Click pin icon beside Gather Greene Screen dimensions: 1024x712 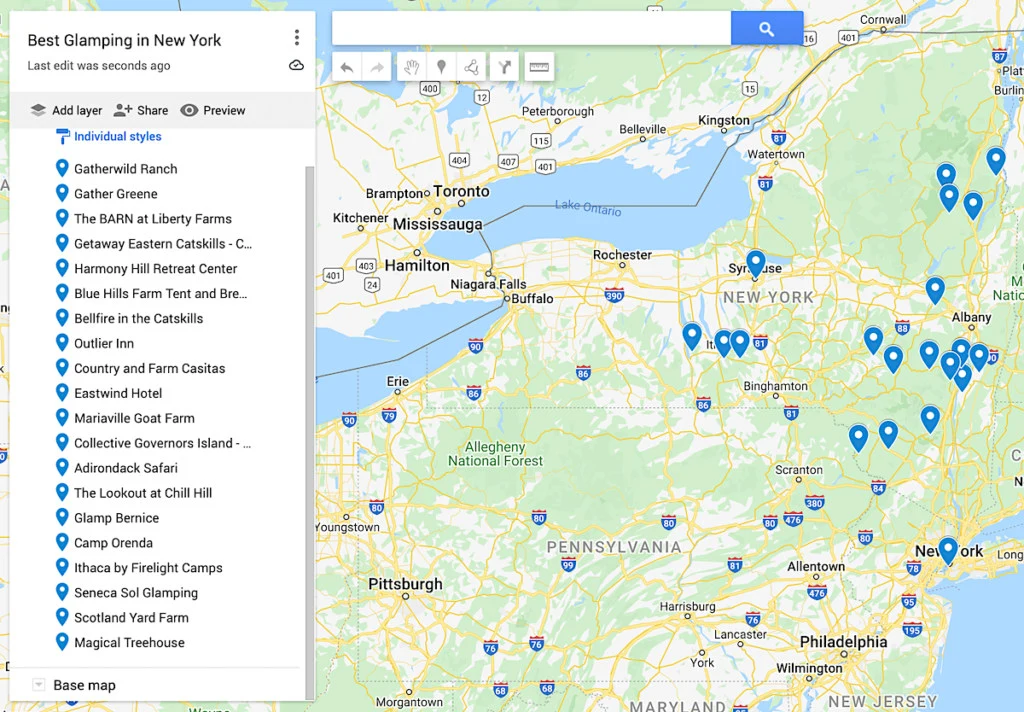[x=62, y=193]
